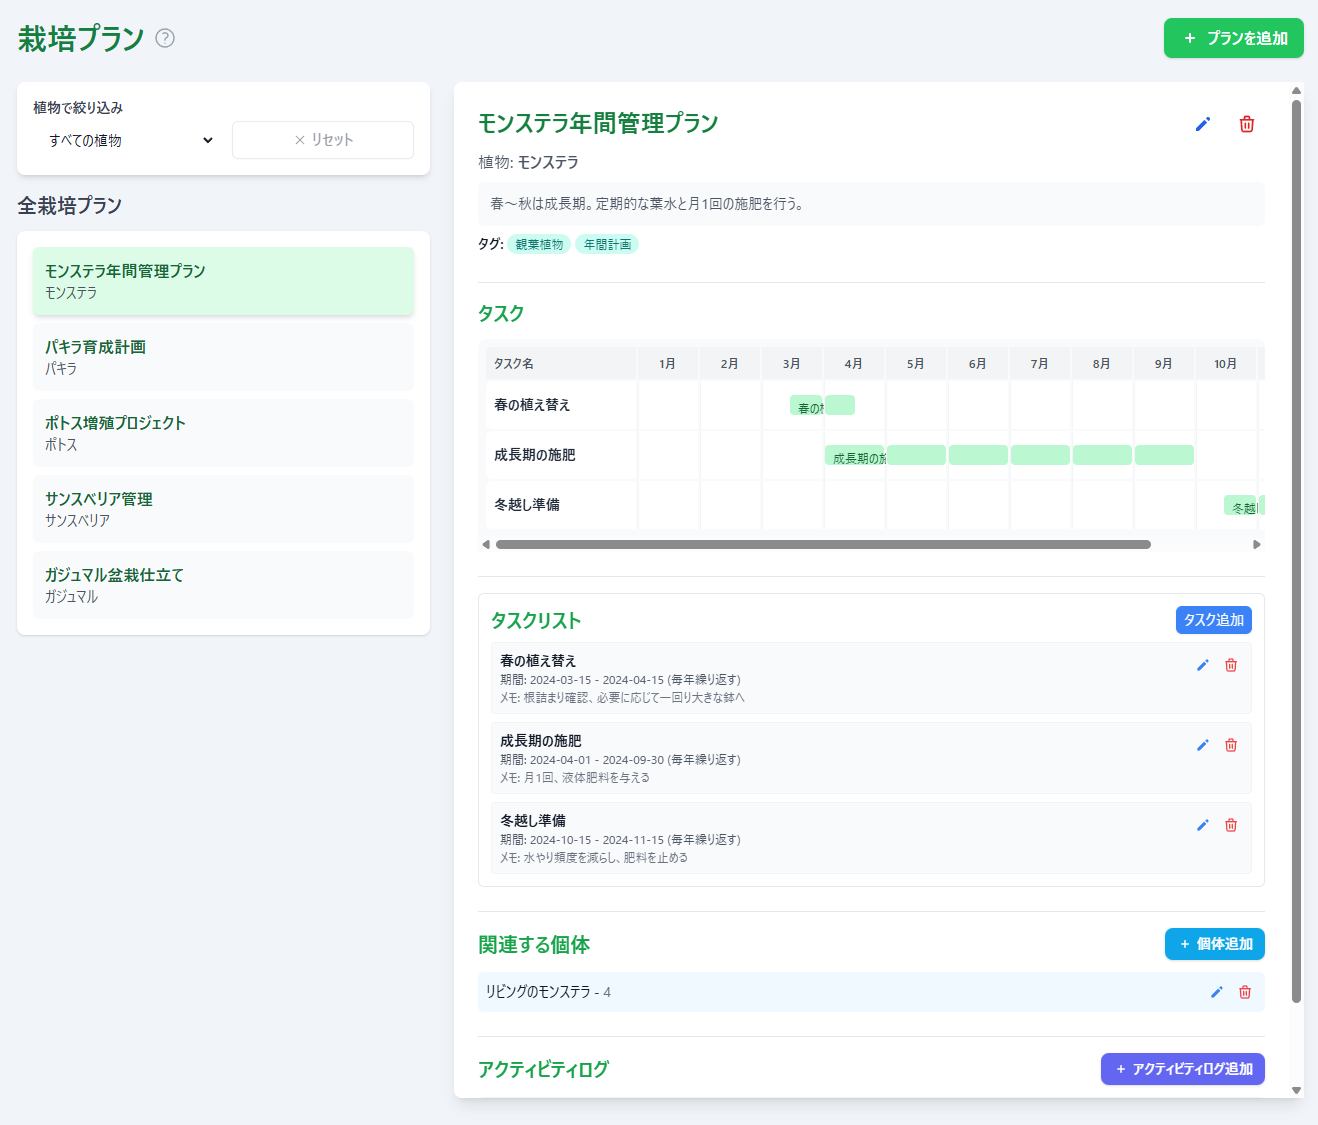Click the リセット filter button
Screen dimensions: 1318x1125
click(323, 140)
